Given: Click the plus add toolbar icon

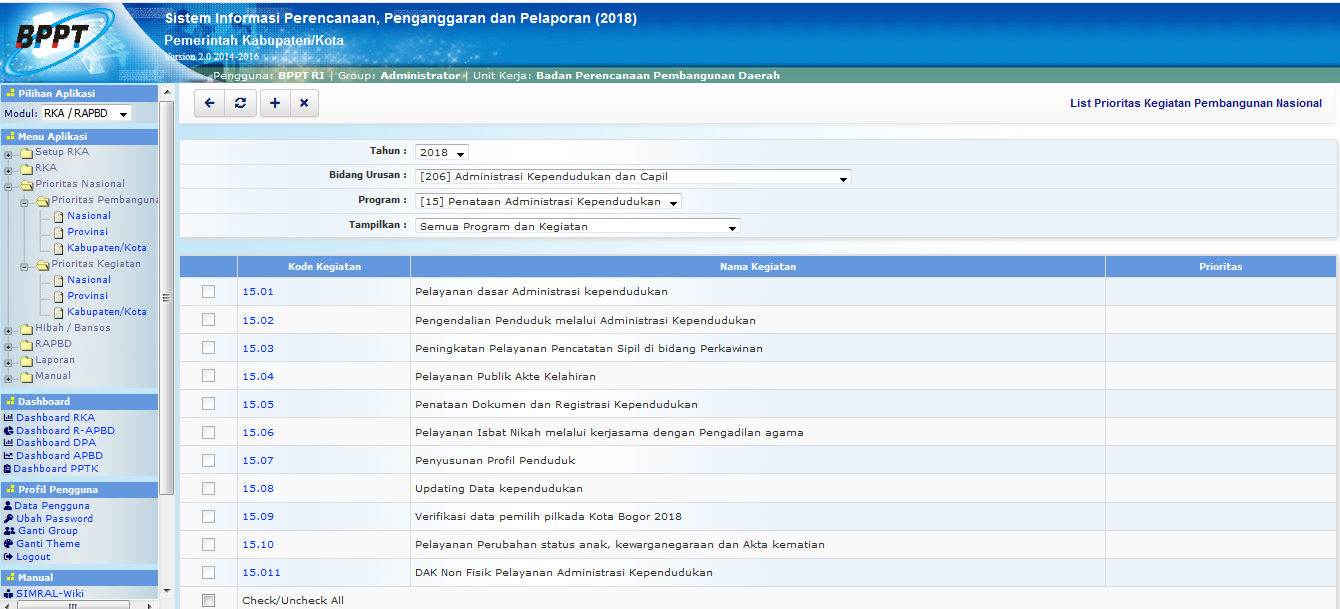Looking at the screenshot, I should coord(275,103).
